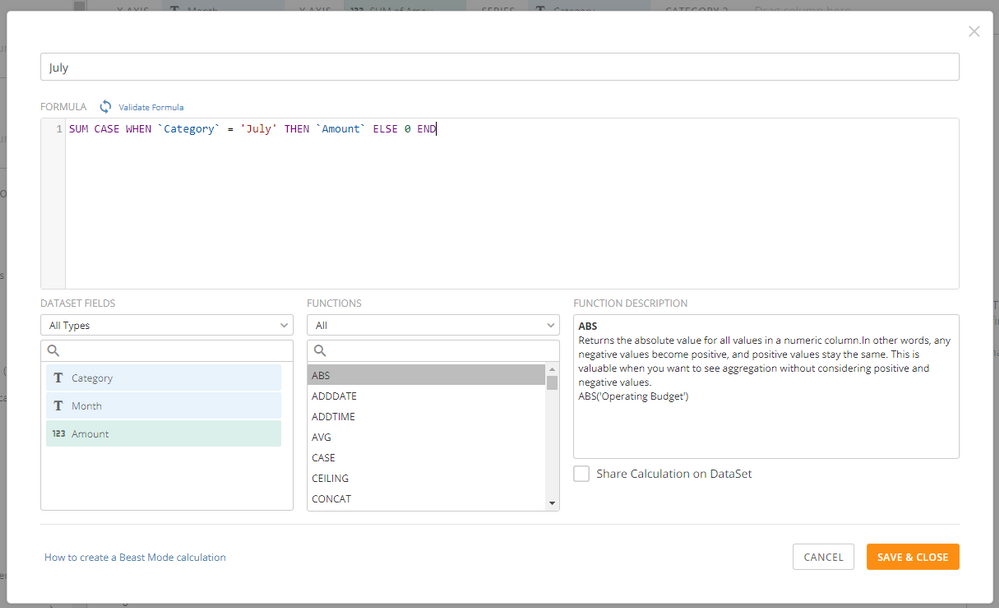
Task: Click inside the formula editor text
Action: (512, 204)
